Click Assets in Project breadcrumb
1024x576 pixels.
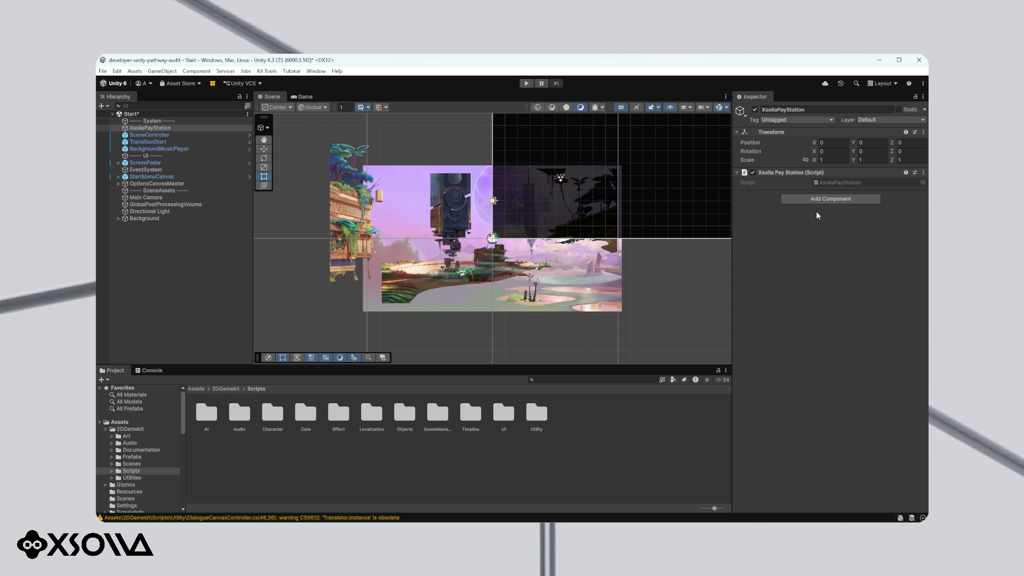click(196, 389)
